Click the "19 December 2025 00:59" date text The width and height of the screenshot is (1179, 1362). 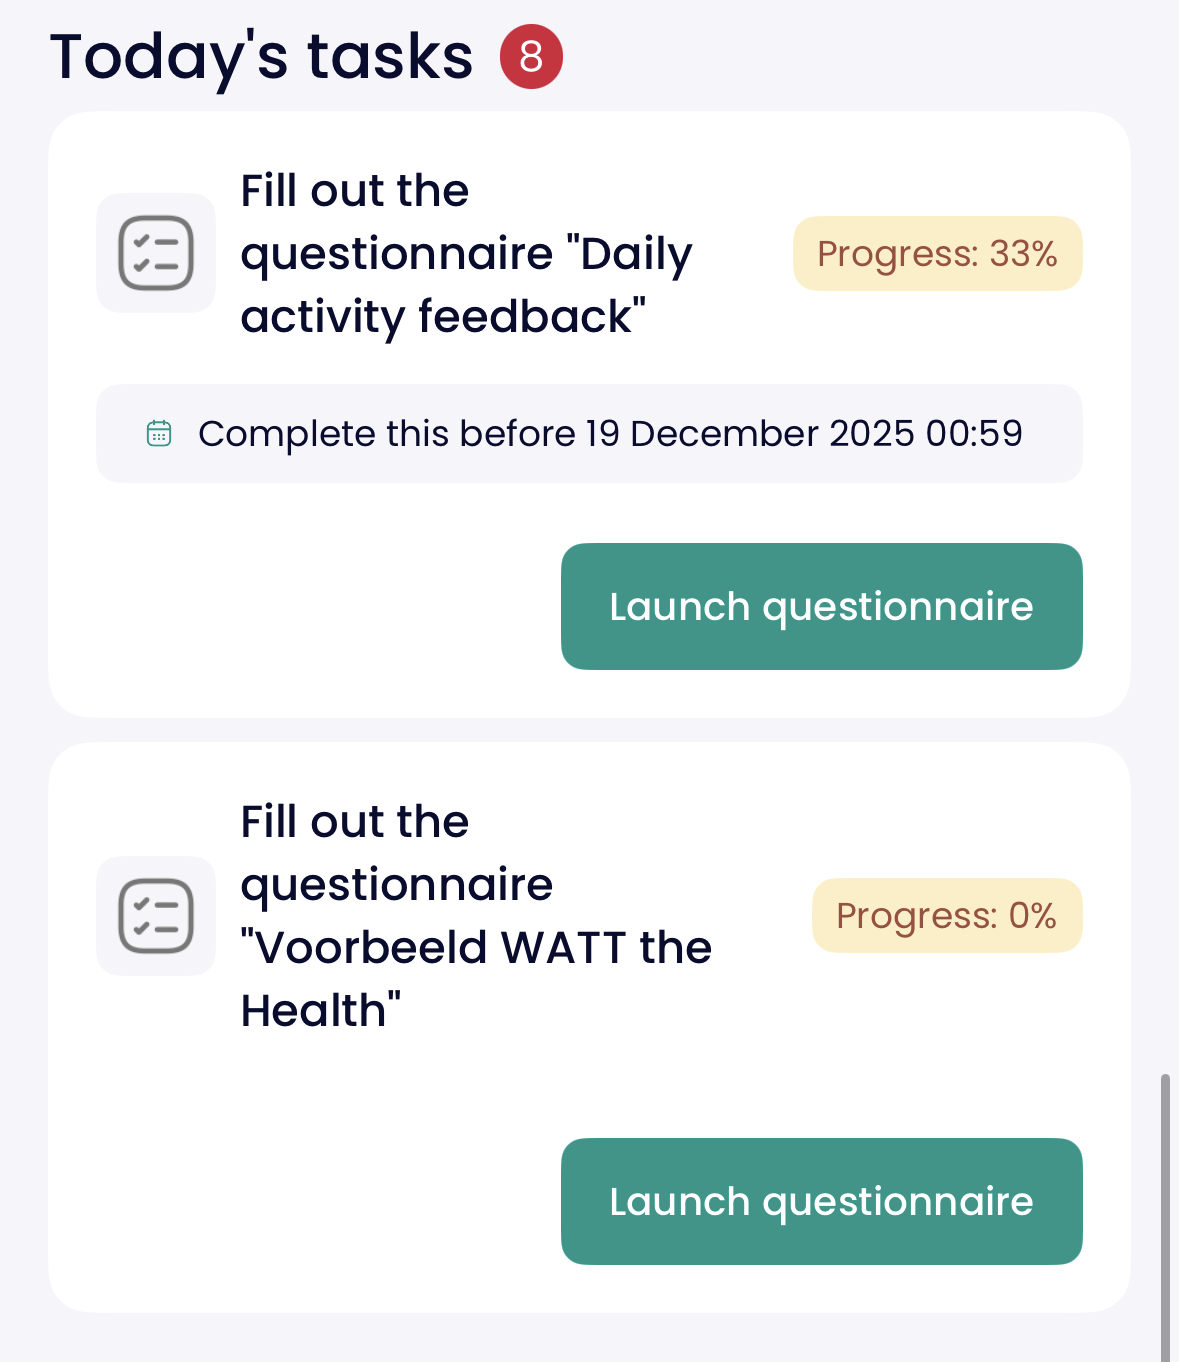(804, 434)
